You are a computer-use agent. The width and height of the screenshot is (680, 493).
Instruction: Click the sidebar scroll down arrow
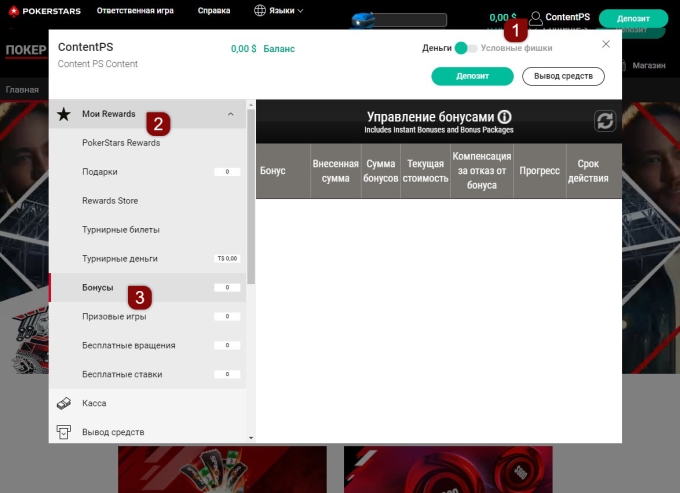point(251,438)
